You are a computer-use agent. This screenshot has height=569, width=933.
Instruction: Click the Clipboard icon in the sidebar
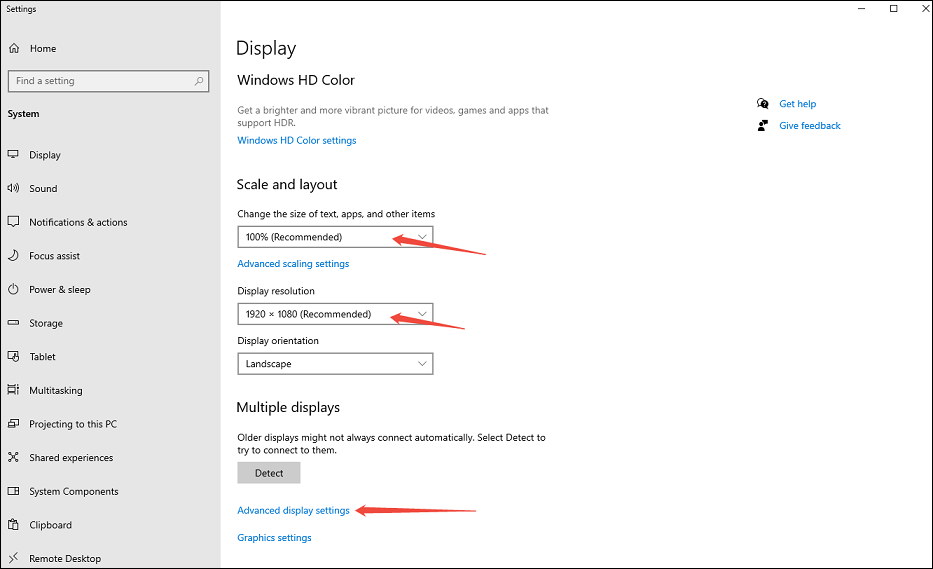click(13, 524)
